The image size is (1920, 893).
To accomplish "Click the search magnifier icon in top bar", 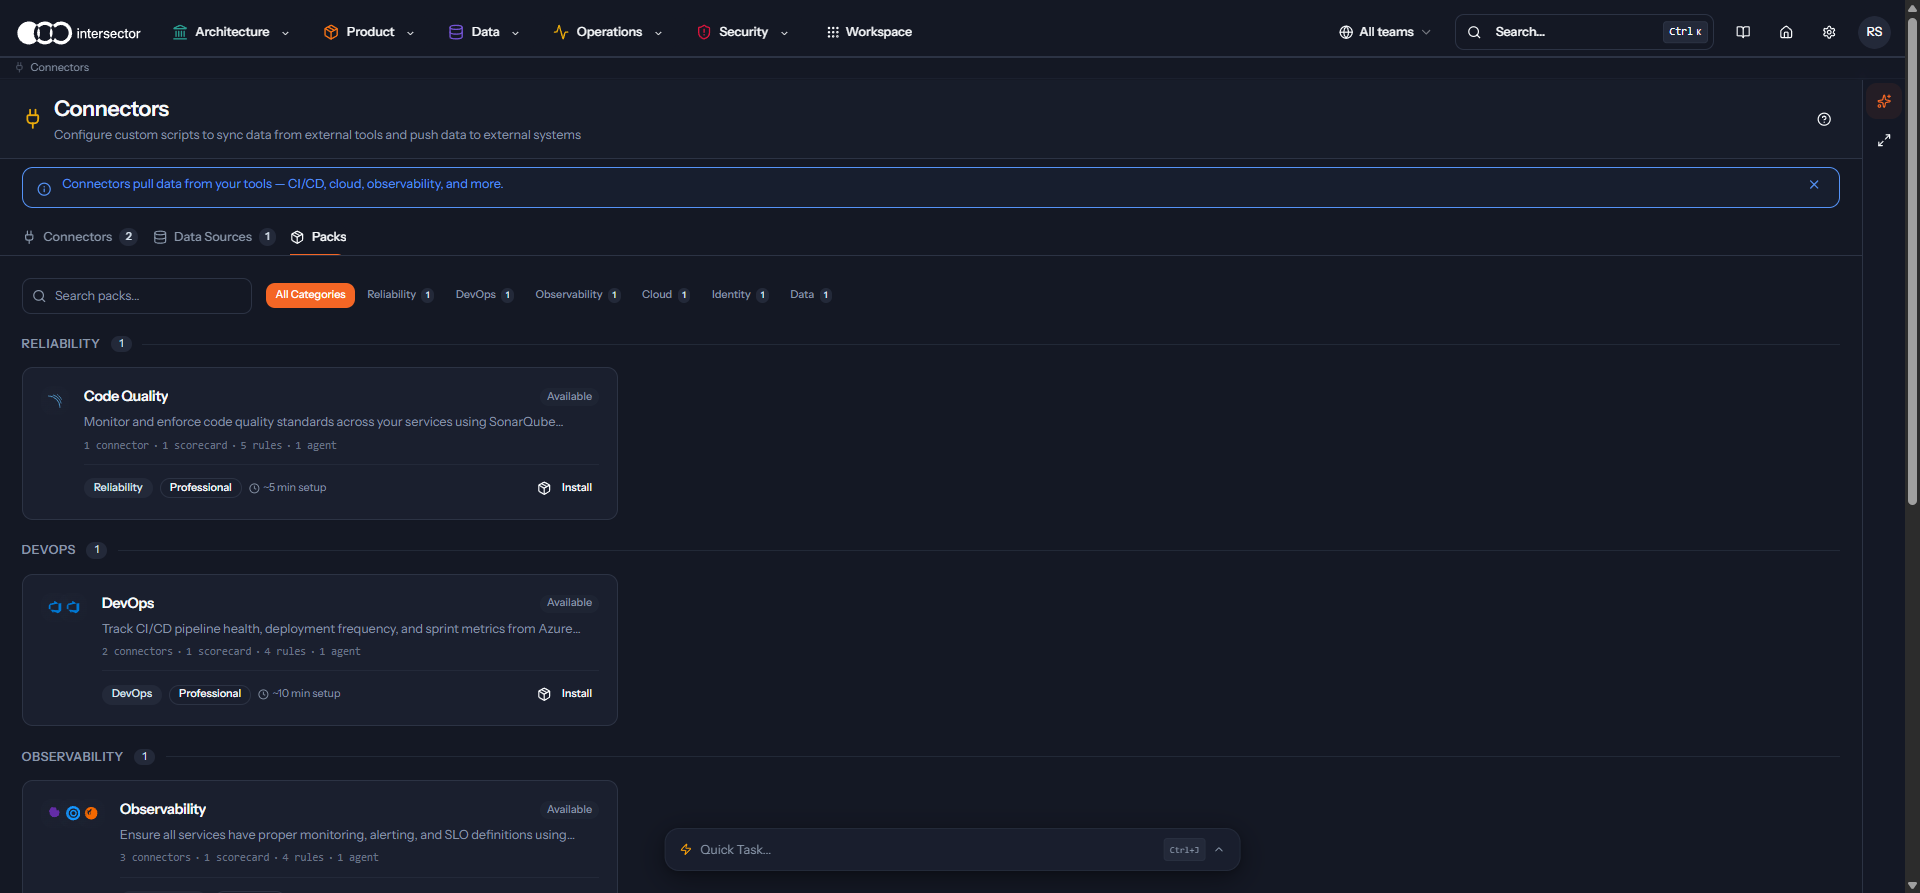I will point(1474,32).
